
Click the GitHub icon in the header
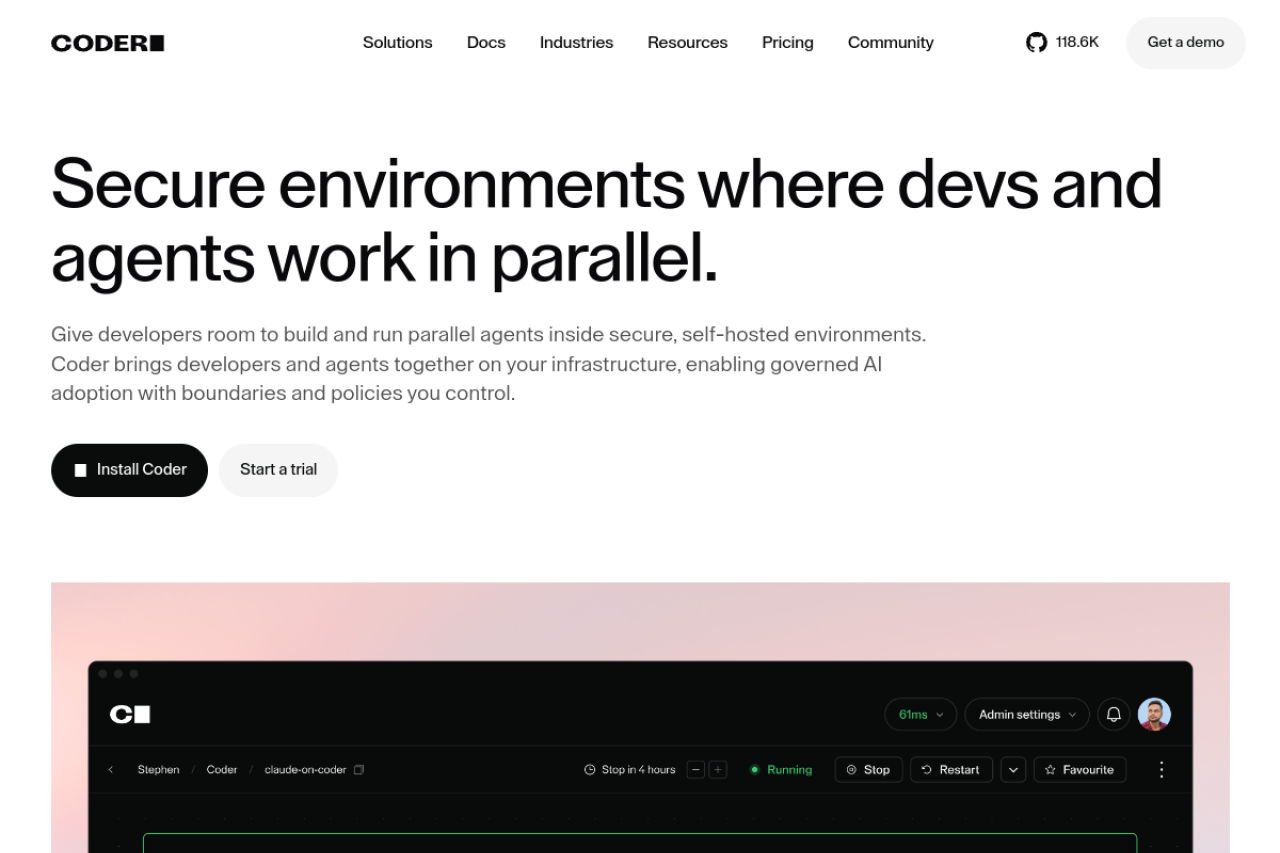(x=1036, y=42)
